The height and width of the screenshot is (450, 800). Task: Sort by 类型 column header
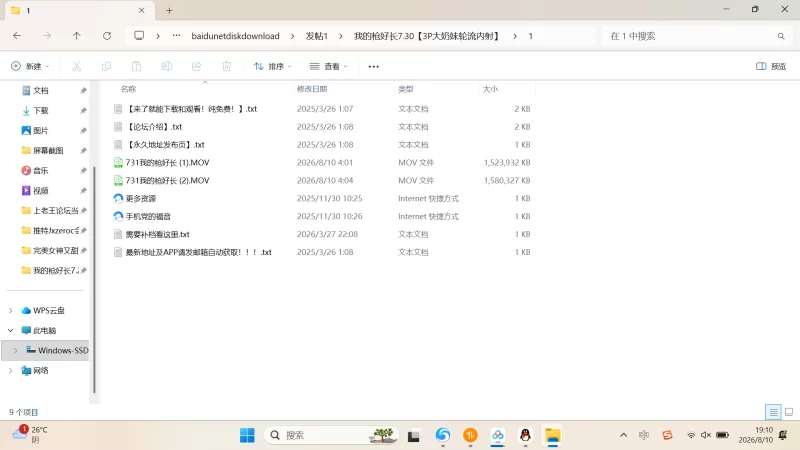pos(406,89)
